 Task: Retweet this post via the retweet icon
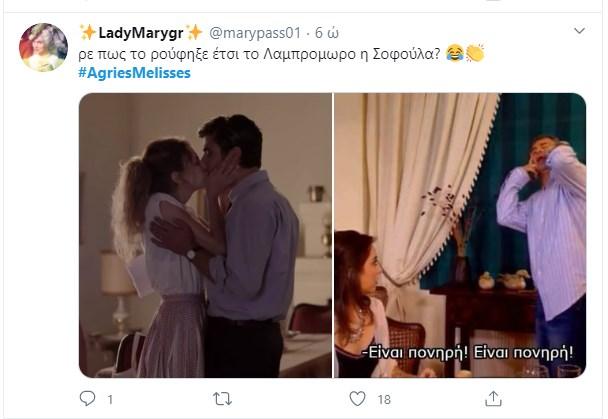point(223,399)
